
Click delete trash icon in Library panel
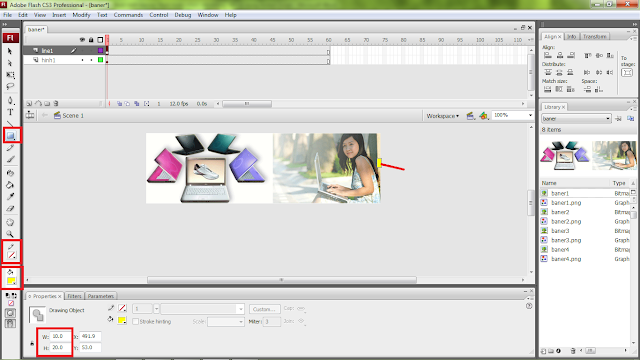click(573, 351)
